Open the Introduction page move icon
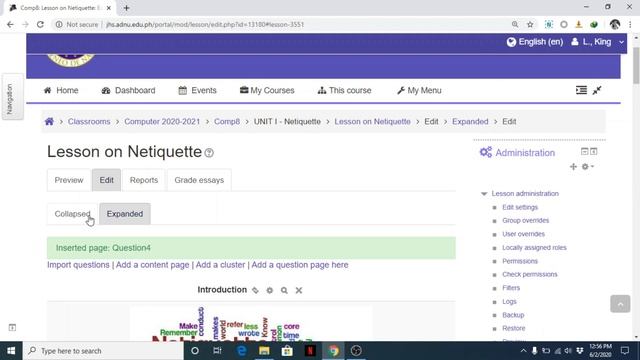The height and width of the screenshot is (360, 640). (255, 290)
